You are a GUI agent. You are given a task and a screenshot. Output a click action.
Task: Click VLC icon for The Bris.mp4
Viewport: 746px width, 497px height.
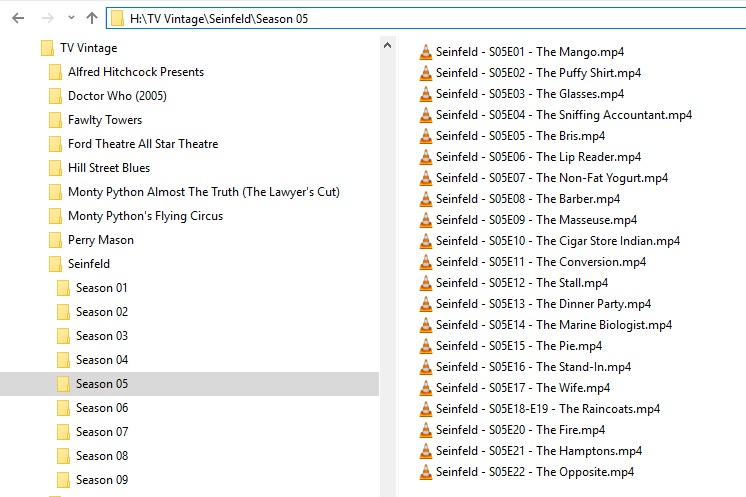tap(426, 136)
